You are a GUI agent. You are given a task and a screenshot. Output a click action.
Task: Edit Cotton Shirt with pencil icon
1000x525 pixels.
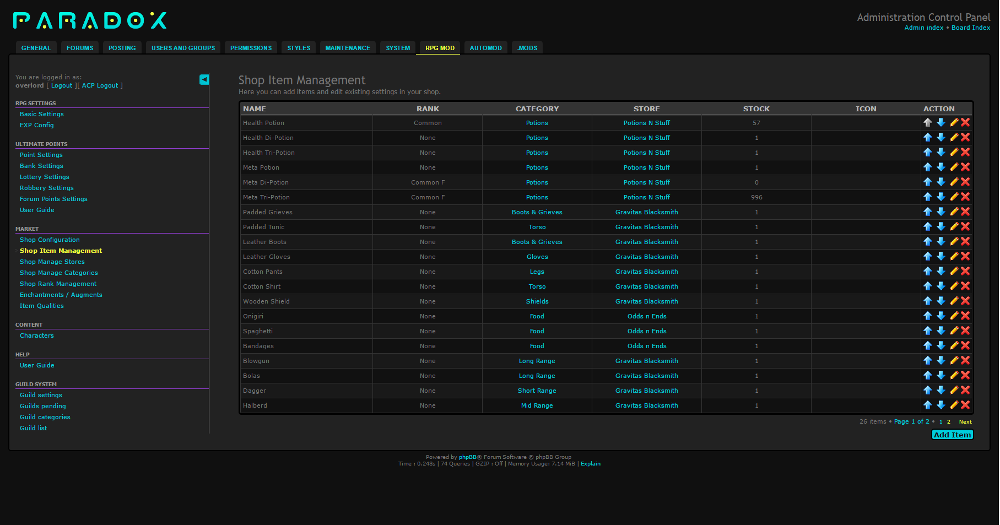954,286
